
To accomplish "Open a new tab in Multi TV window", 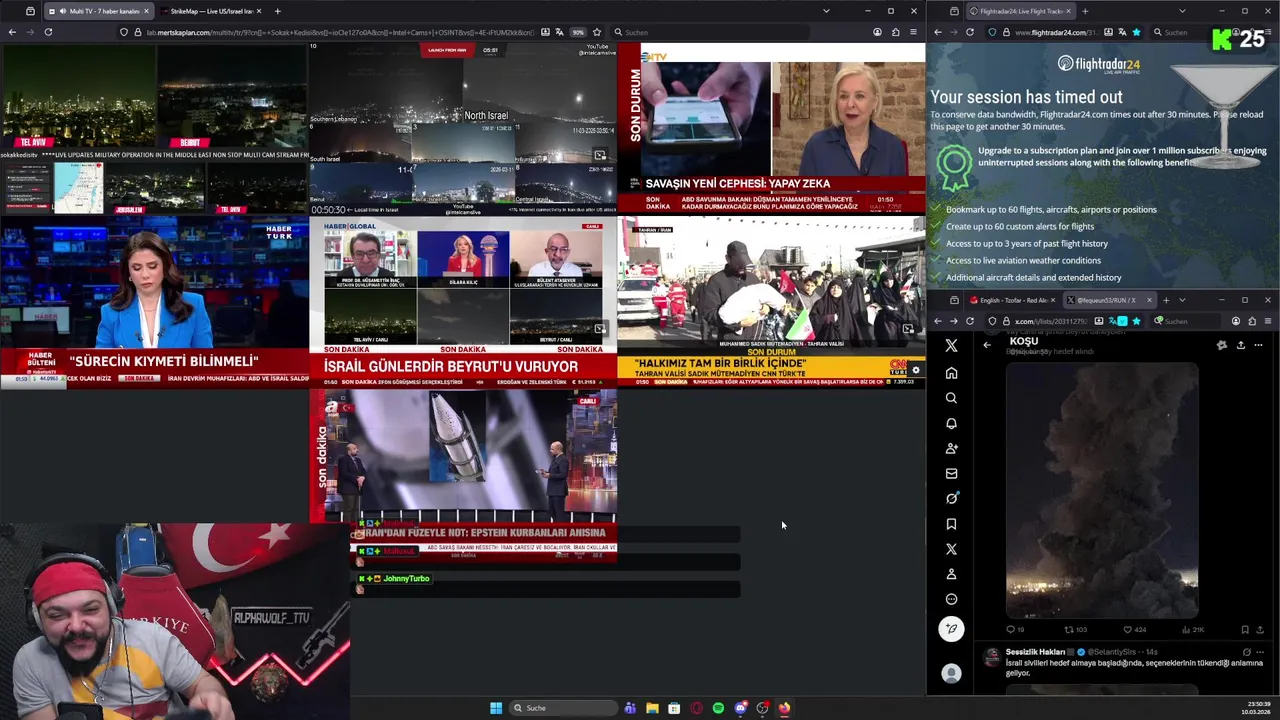I will (x=277, y=11).
